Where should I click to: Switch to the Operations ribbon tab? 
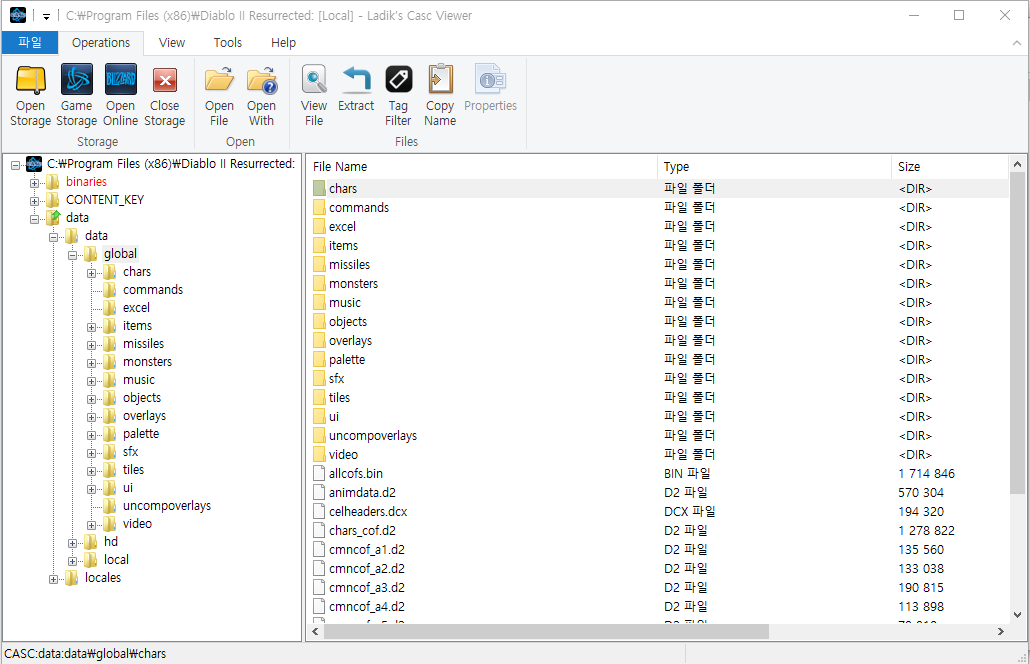coord(101,43)
